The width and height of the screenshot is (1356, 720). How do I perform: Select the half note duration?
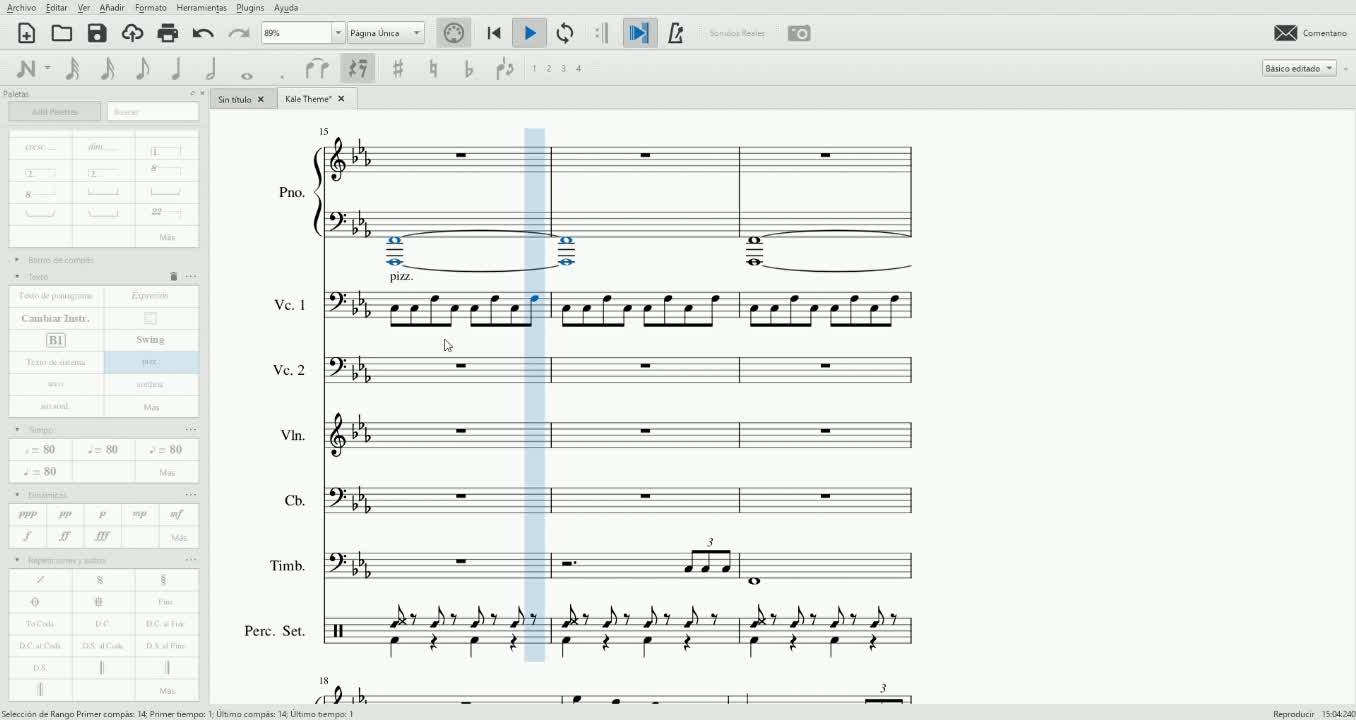(x=211, y=68)
